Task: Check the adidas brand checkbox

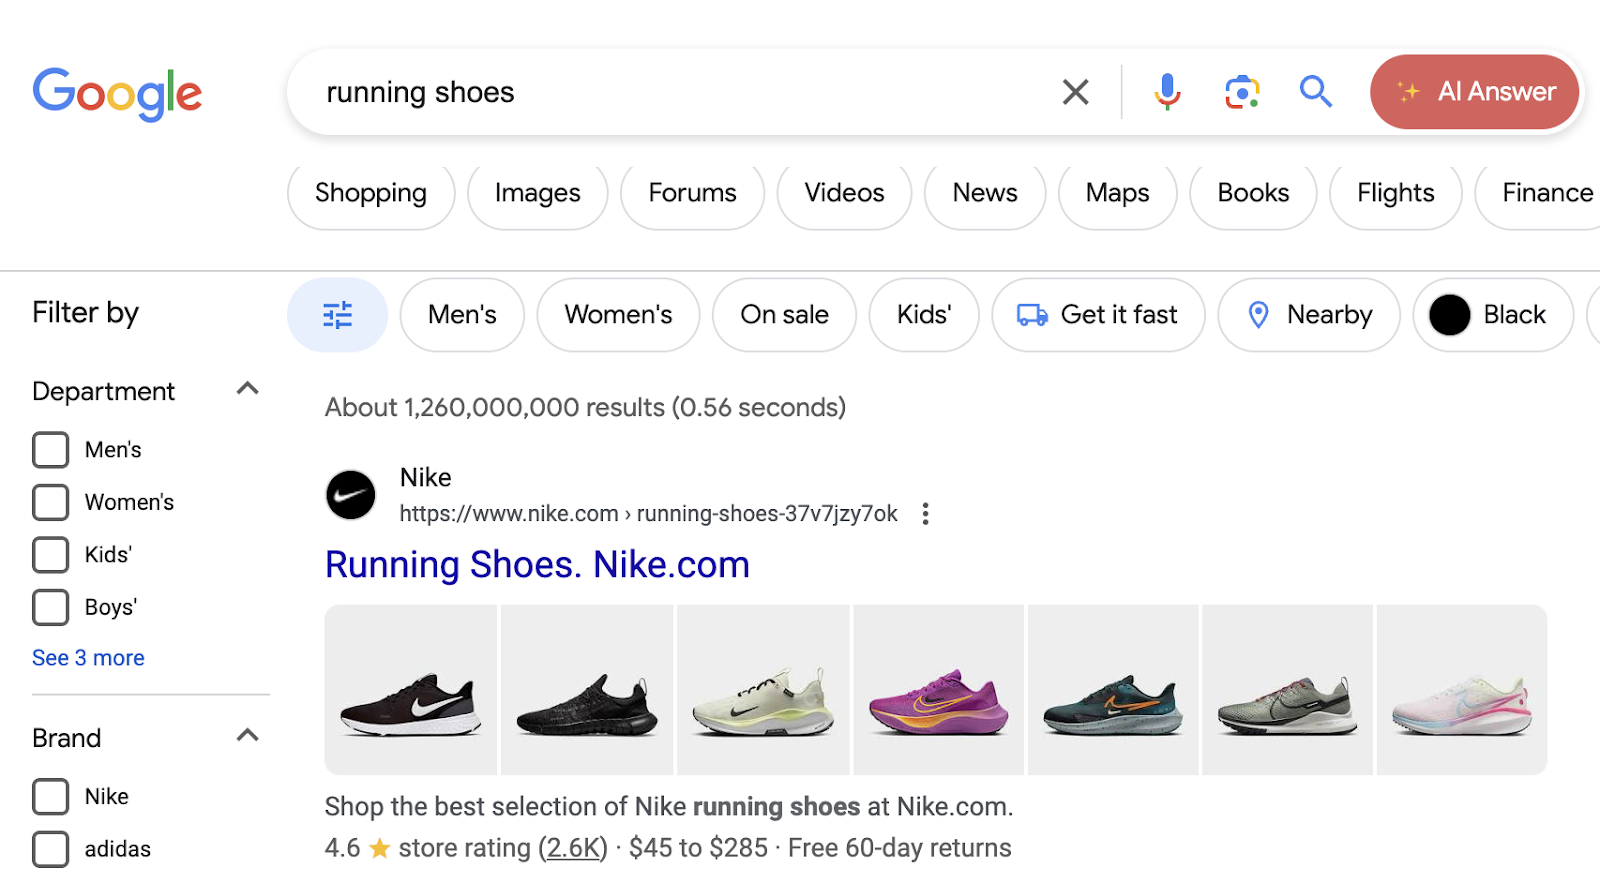Action: pyautogui.click(x=51, y=849)
